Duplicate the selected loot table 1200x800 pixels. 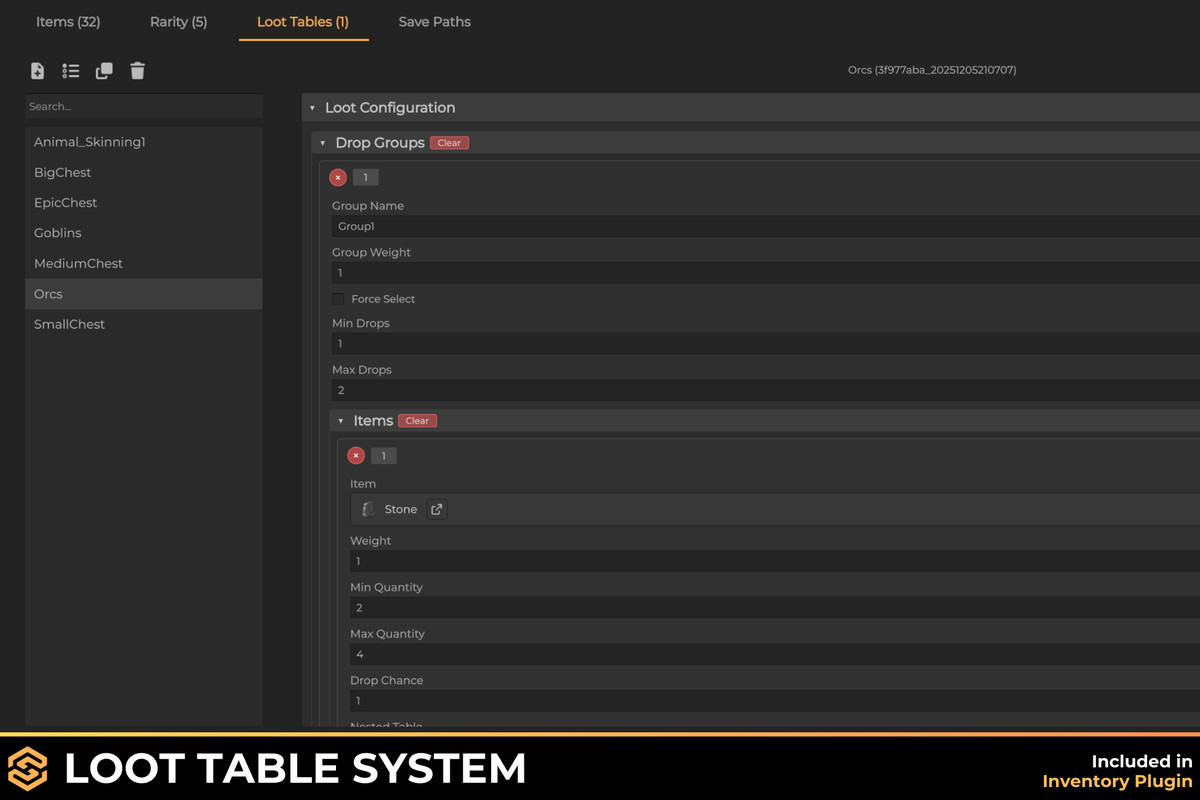click(x=103, y=71)
